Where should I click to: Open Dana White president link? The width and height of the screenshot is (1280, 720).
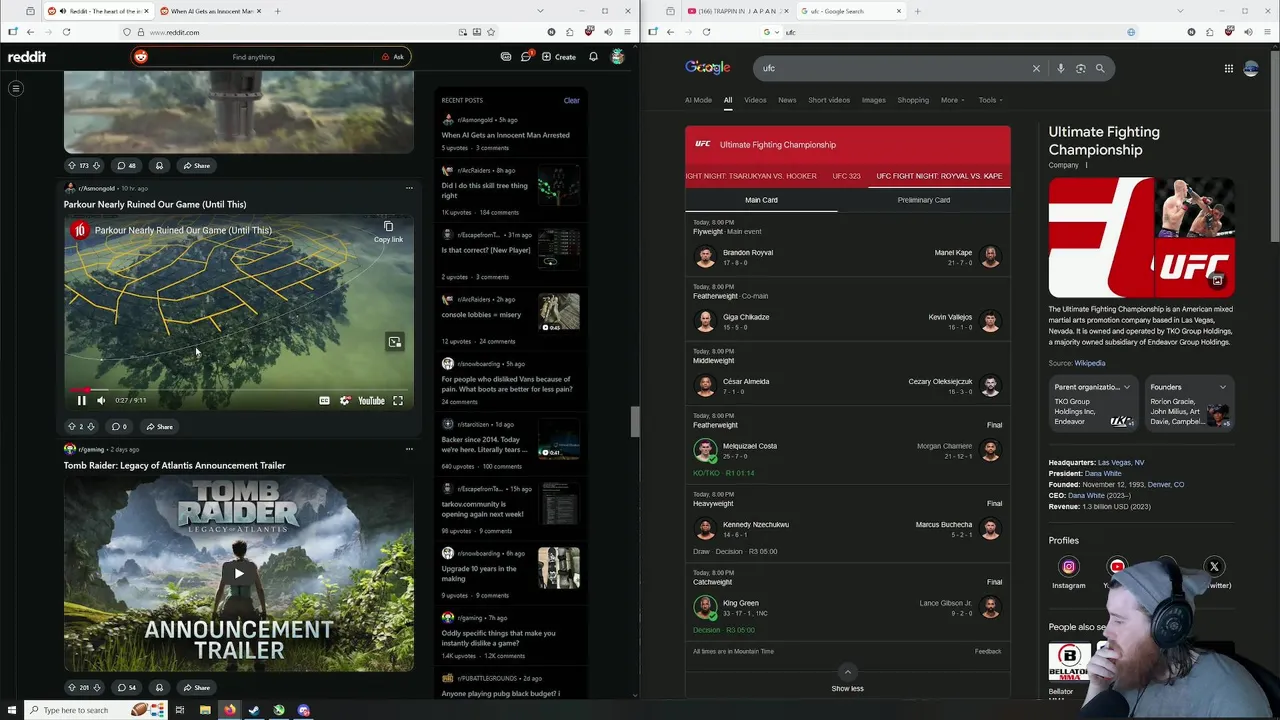coord(1103,473)
